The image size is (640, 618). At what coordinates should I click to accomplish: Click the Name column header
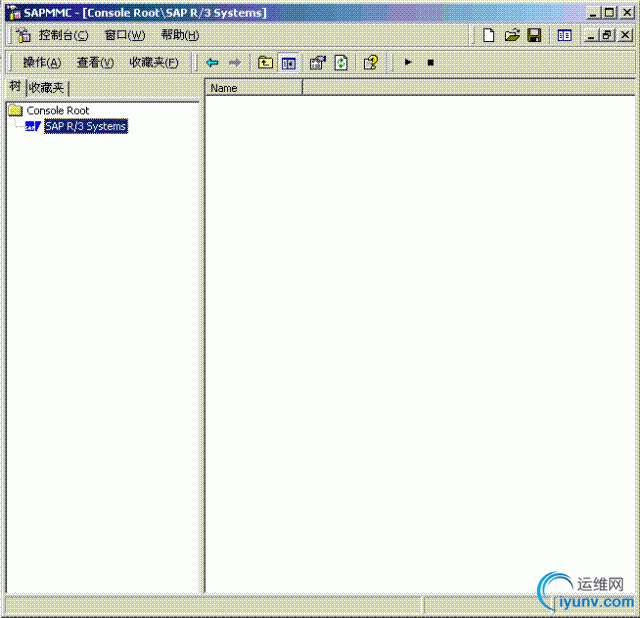coord(253,88)
